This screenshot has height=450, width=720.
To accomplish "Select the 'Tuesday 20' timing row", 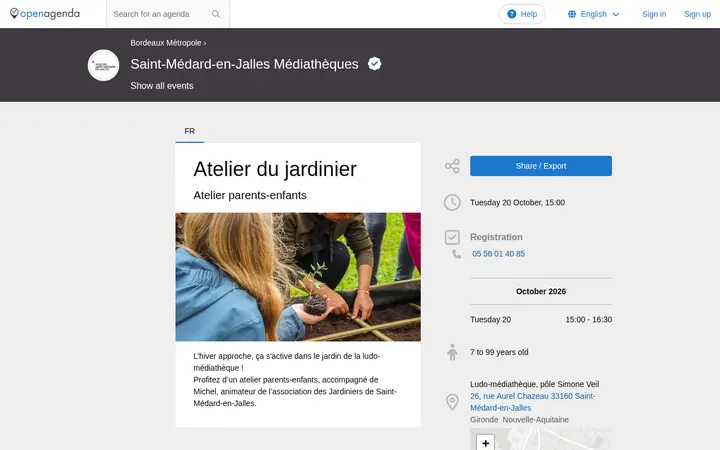I will click(541, 320).
